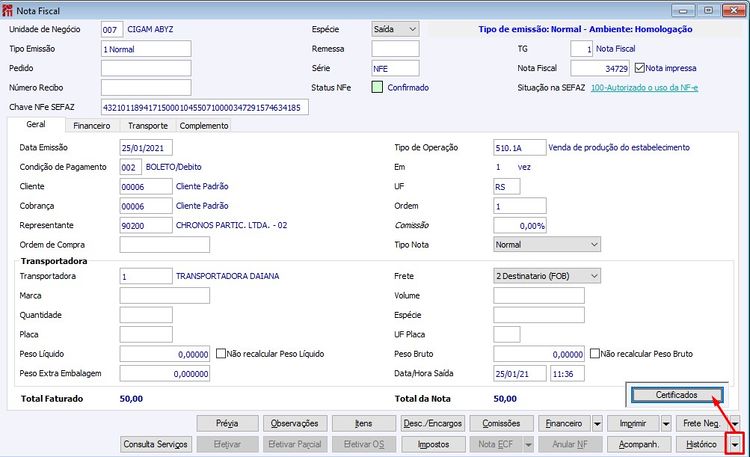Screen dimensions: 750x457
Task: Expand the arrow next to Nota ECF button
Action: click(x=529, y=445)
